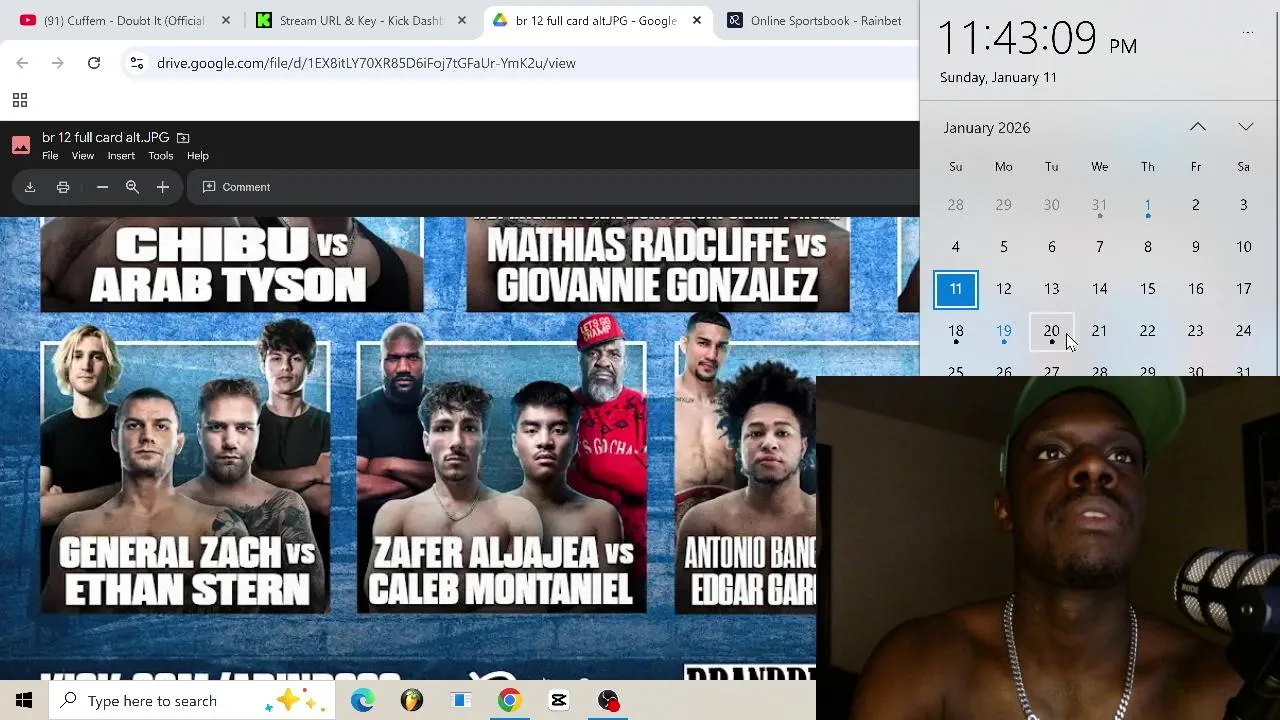Open Microsoft Edge from taskbar

pos(363,700)
